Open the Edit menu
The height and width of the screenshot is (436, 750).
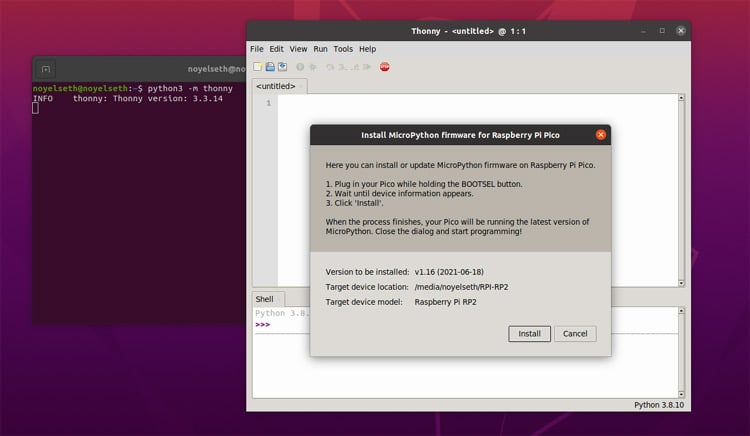coord(276,49)
